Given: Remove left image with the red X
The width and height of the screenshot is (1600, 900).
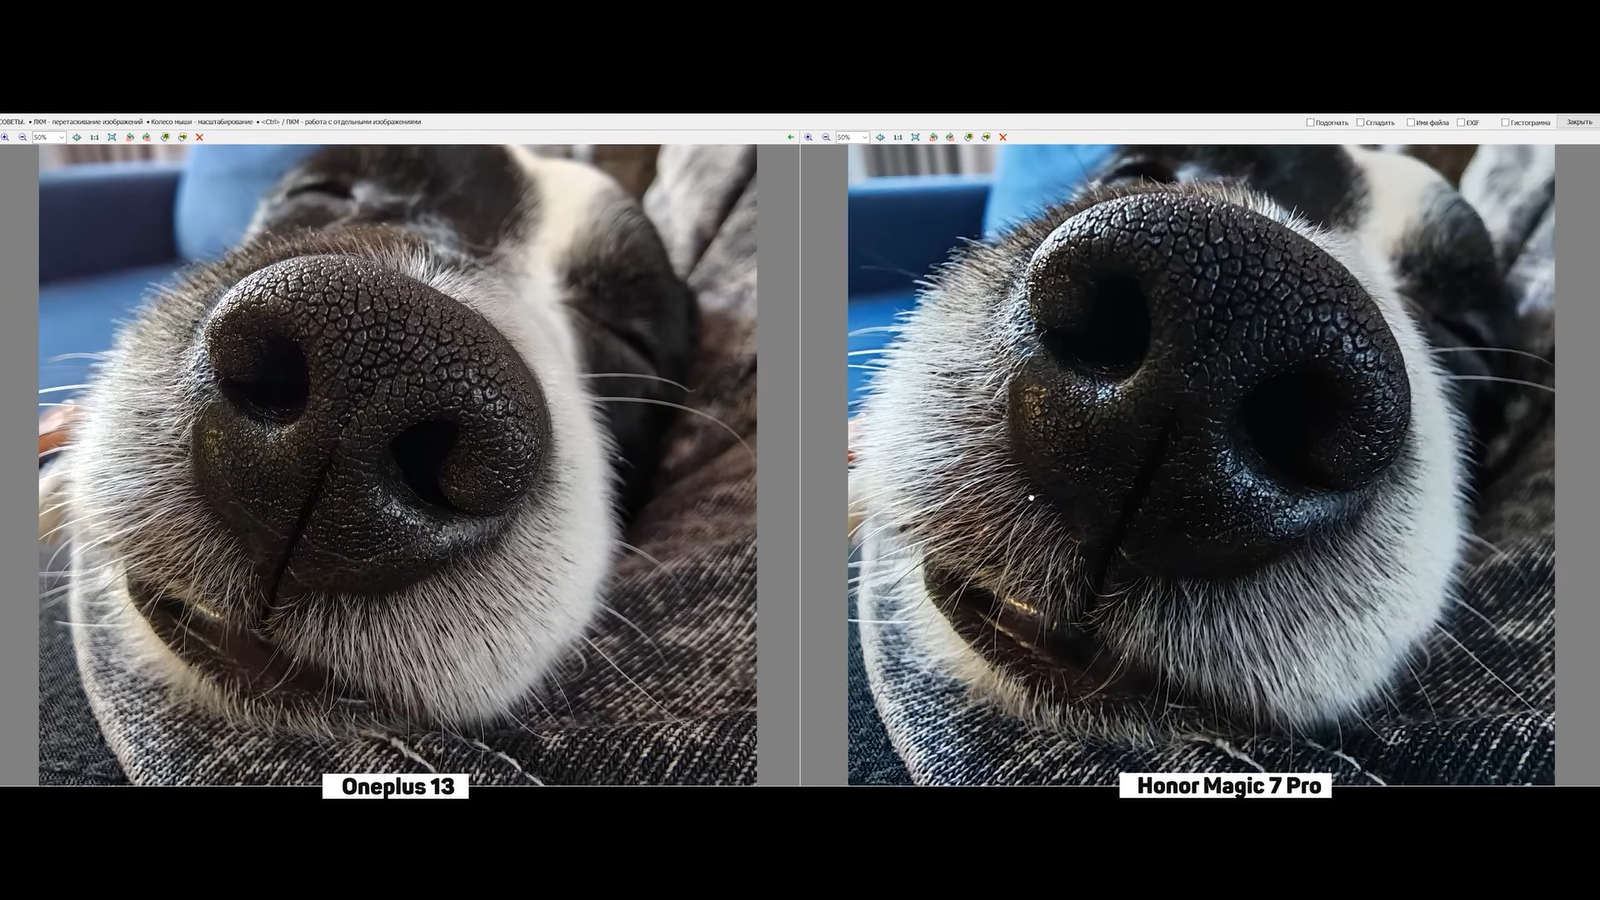Looking at the screenshot, I should 199,137.
